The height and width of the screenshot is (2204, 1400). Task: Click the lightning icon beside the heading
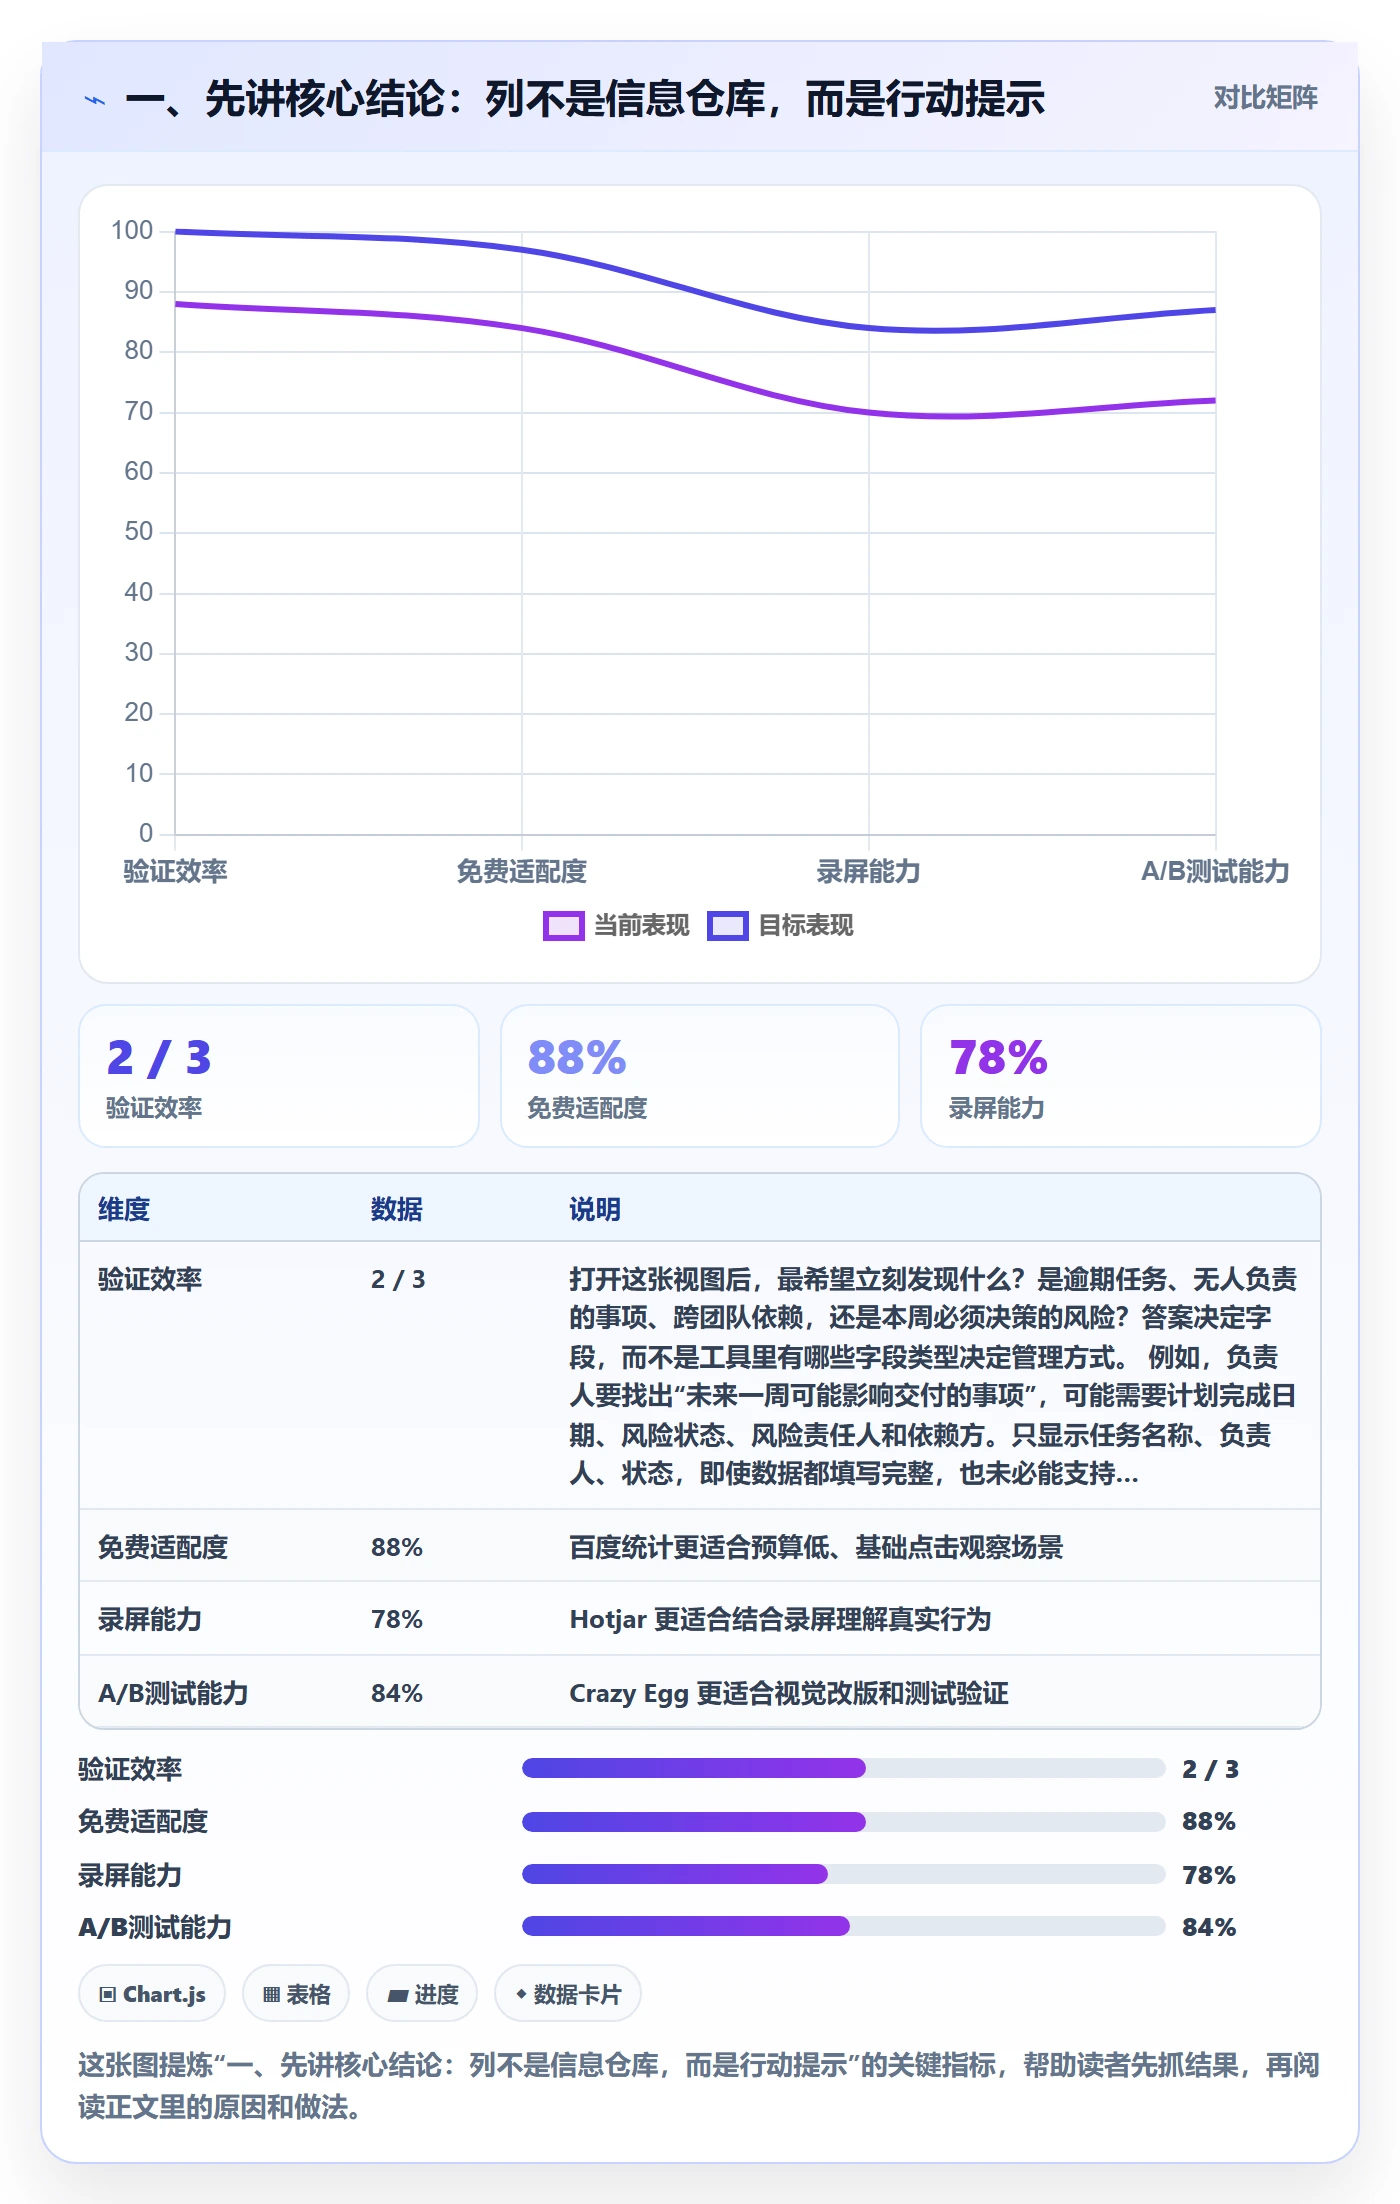click(95, 100)
